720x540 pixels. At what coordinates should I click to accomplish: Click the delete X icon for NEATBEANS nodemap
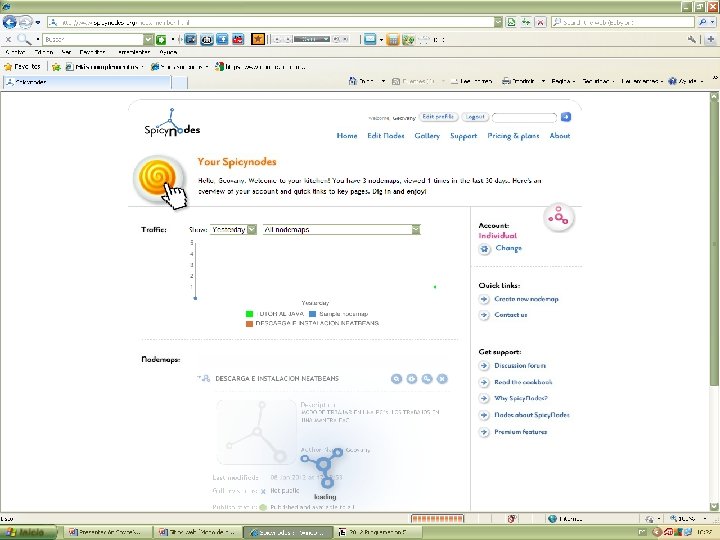click(x=442, y=379)
